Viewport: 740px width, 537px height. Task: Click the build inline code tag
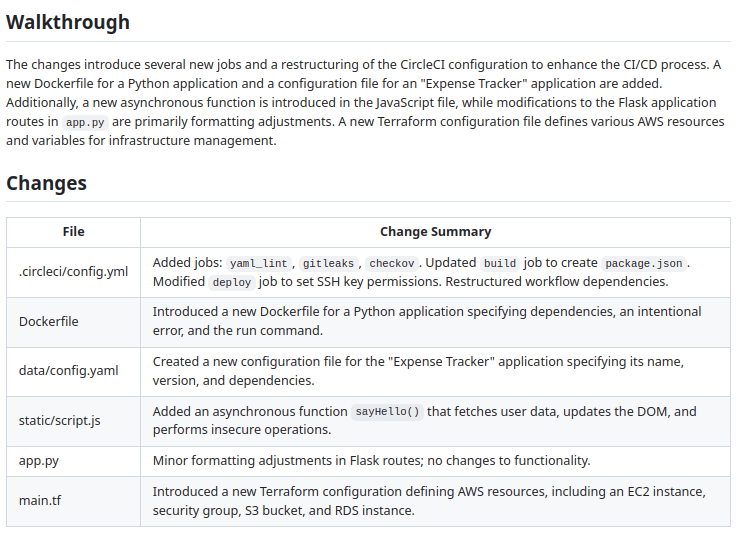[499, 263]
